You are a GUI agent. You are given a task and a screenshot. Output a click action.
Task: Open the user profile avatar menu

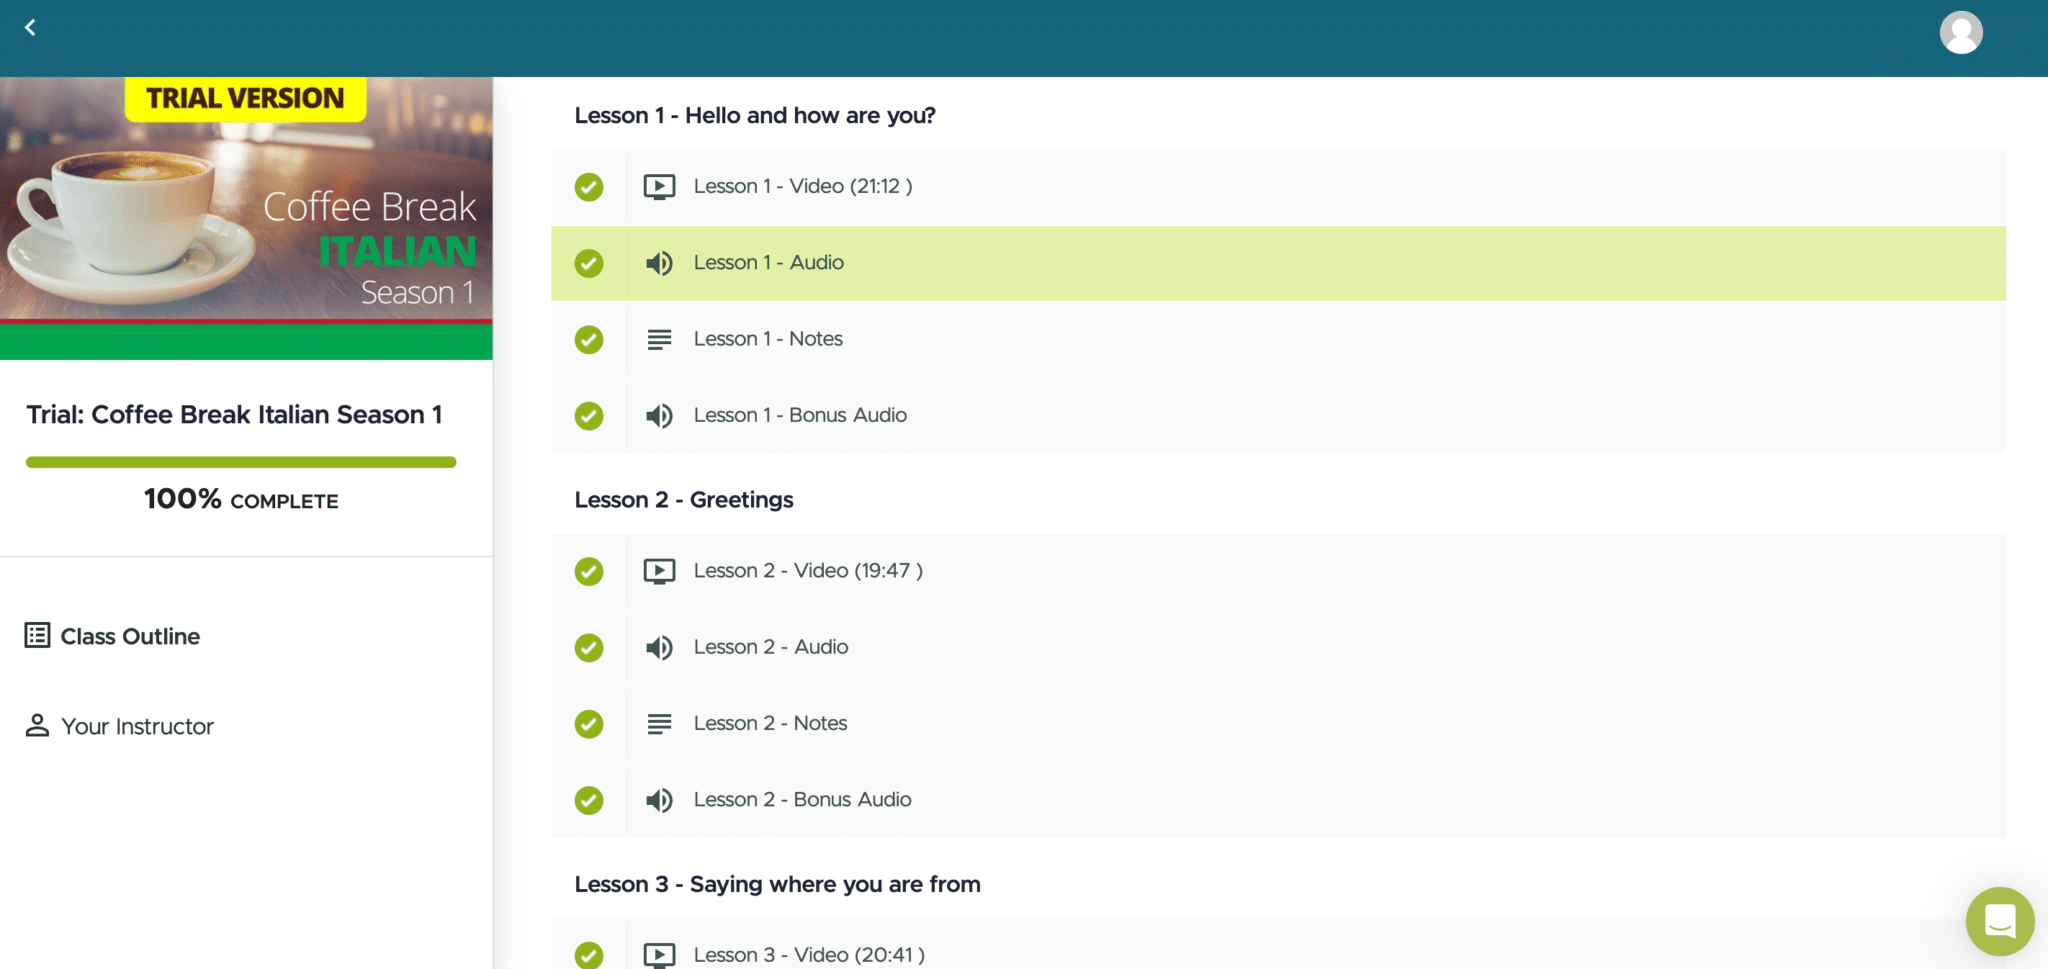(1960, 32)
